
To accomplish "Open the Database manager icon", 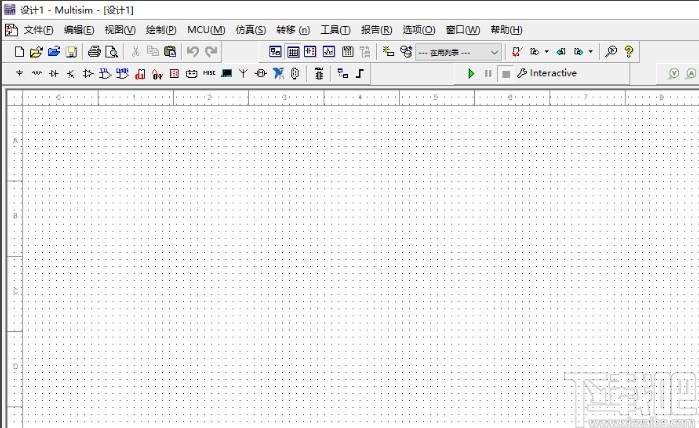I will [406, 52].
